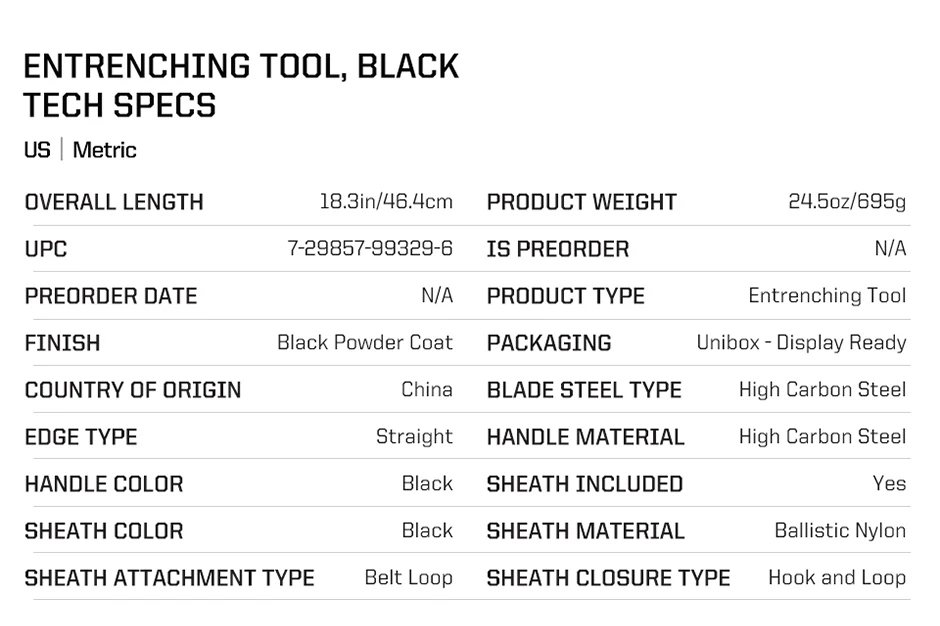This screenshot has width=940, height=626.
Task: Click the UPC number 7-29857-99329-6
Action: pos(370,248)
